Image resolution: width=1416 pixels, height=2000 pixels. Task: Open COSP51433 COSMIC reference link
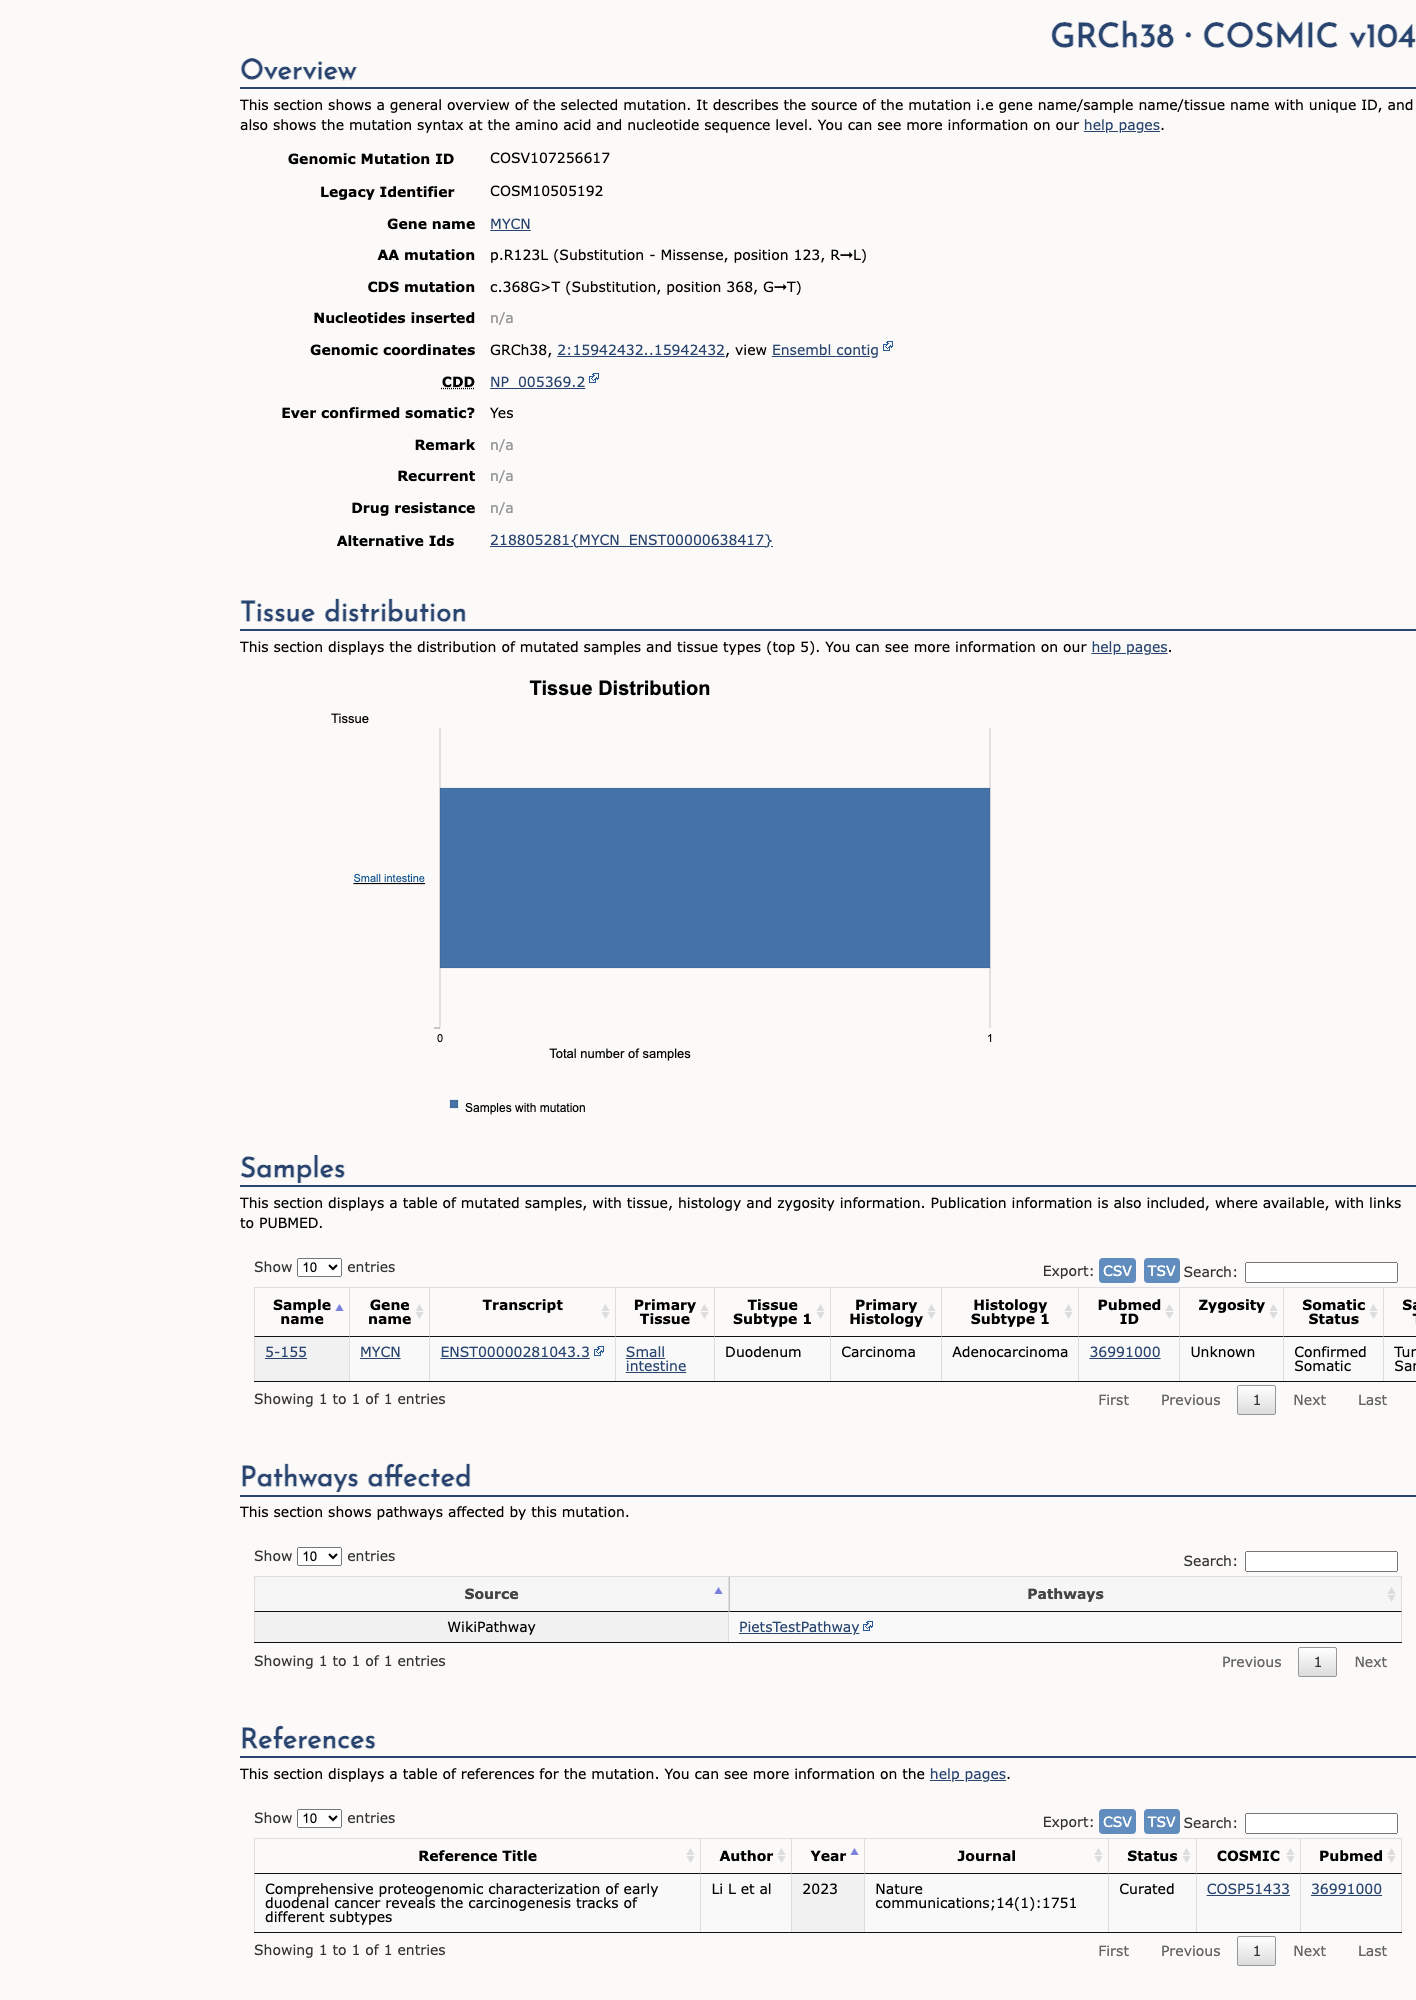[x=1248, y=1889]
